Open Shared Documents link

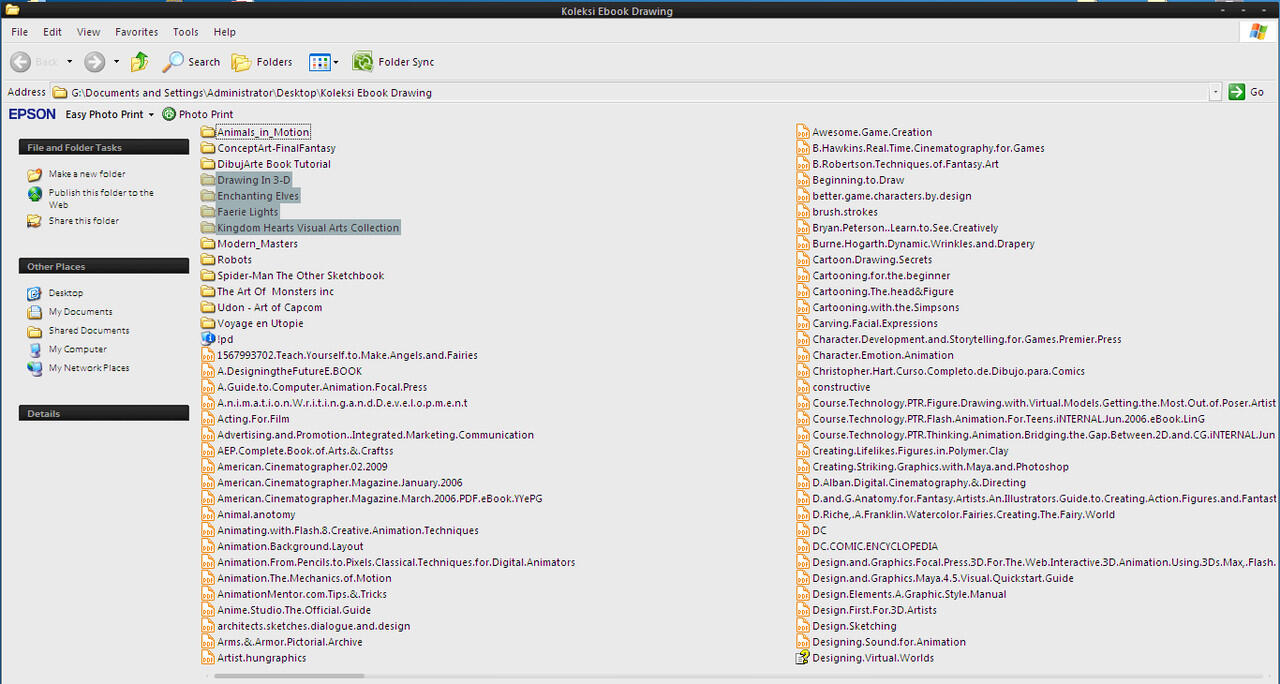(x=89, y=331)
